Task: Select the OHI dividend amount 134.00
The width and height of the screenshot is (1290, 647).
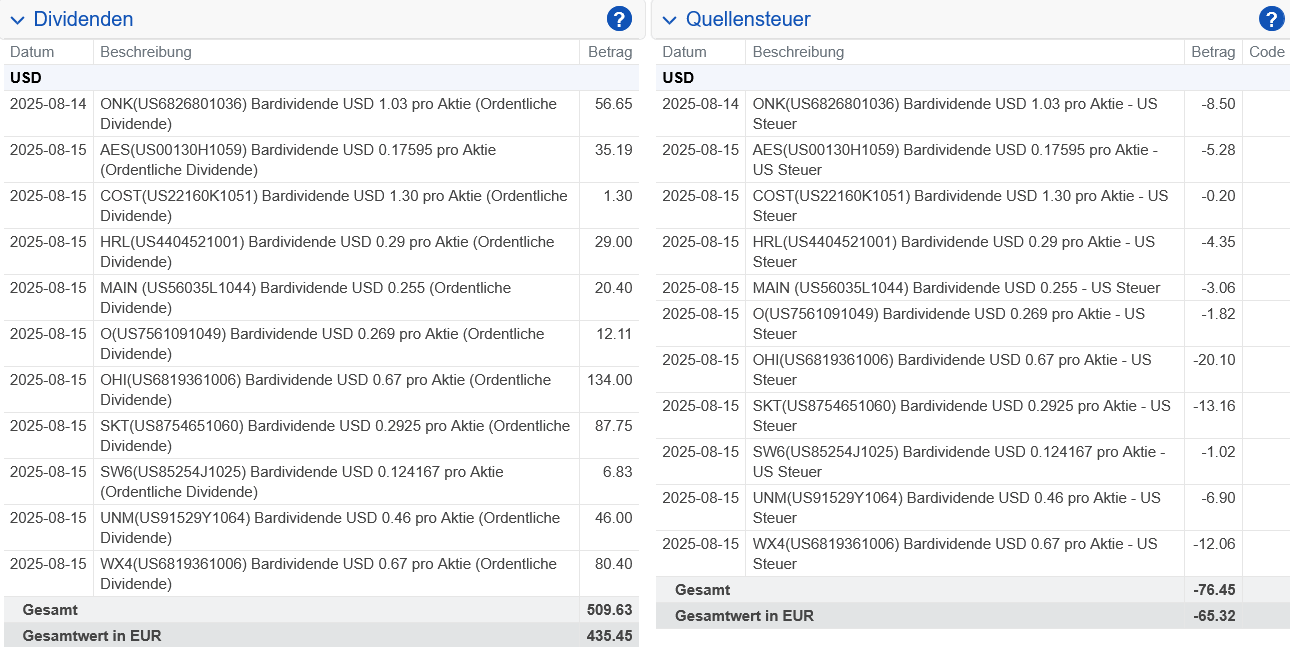Action: click(x=611, y=380)
